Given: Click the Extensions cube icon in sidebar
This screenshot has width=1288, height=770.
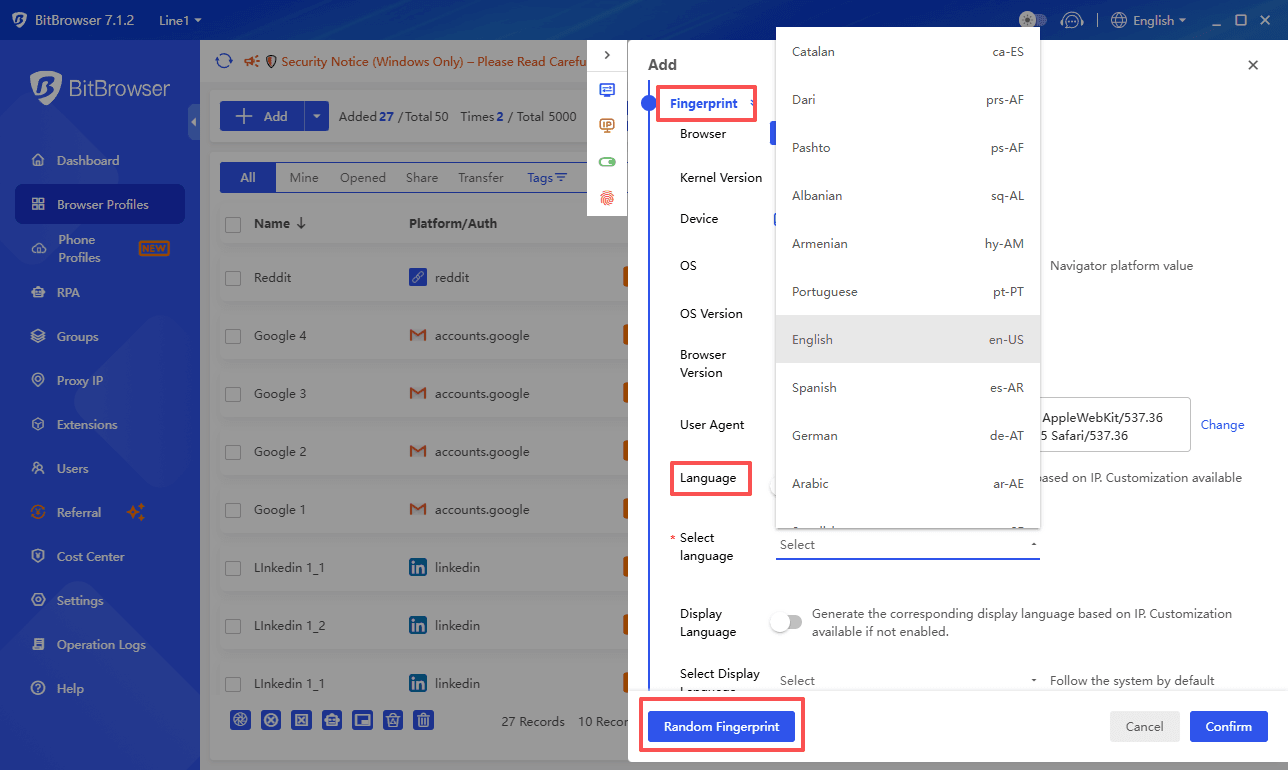Looking at the screenshot, I should coord(38,425).
